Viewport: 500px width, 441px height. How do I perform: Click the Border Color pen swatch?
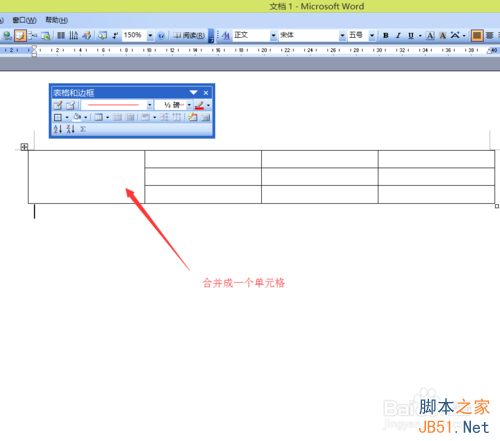pyautogui.click(x=199, y=105)
